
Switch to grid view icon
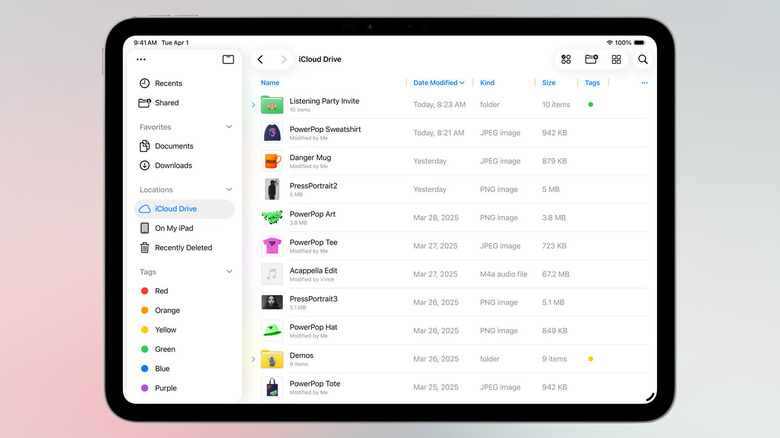(616, 59)
